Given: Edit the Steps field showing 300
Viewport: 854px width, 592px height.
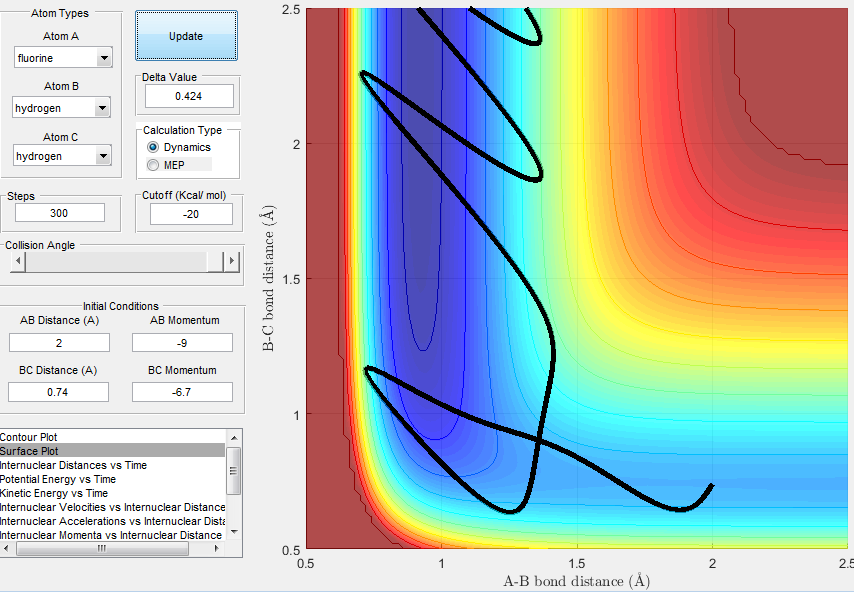Looking at the screenshot, I should 59,213.
